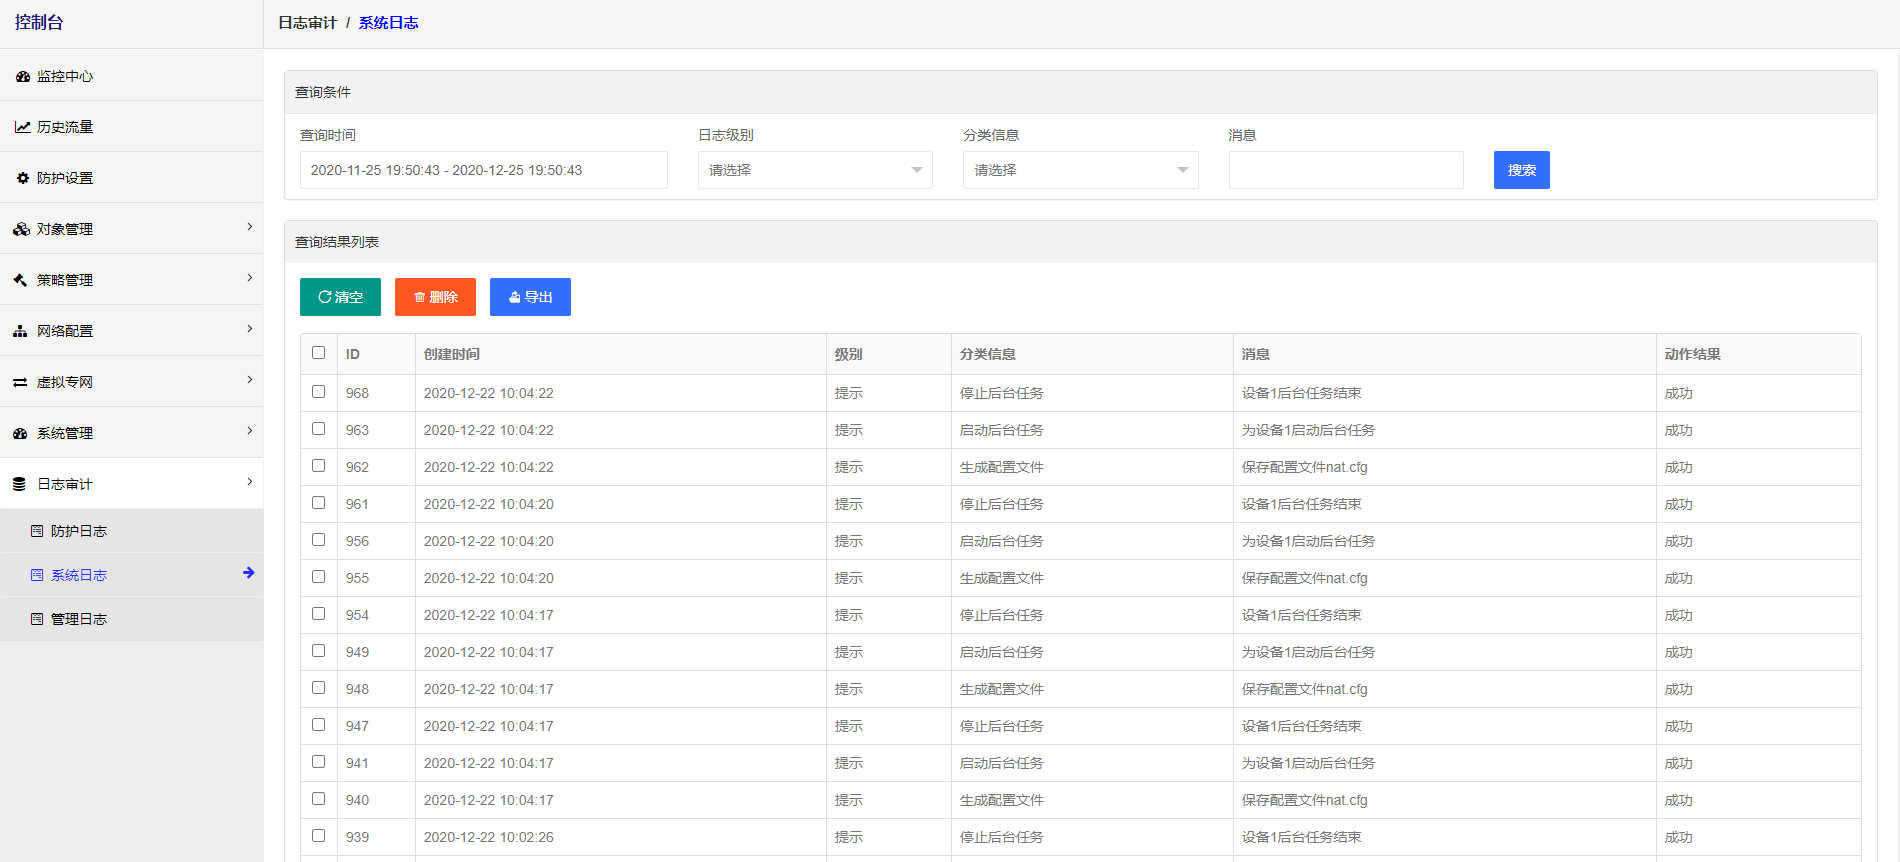The image size is (1900, 862).
Task: Click the 网络配置 sitemap icon
Action: point(20,331)
